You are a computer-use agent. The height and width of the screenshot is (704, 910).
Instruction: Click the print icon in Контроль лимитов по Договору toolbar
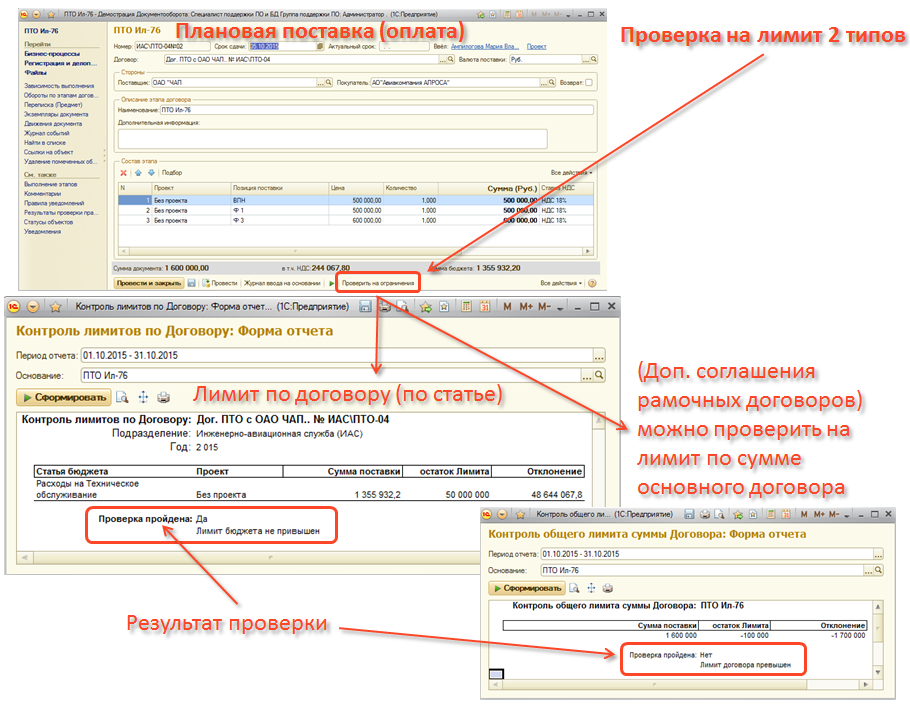tap(163, 397)
